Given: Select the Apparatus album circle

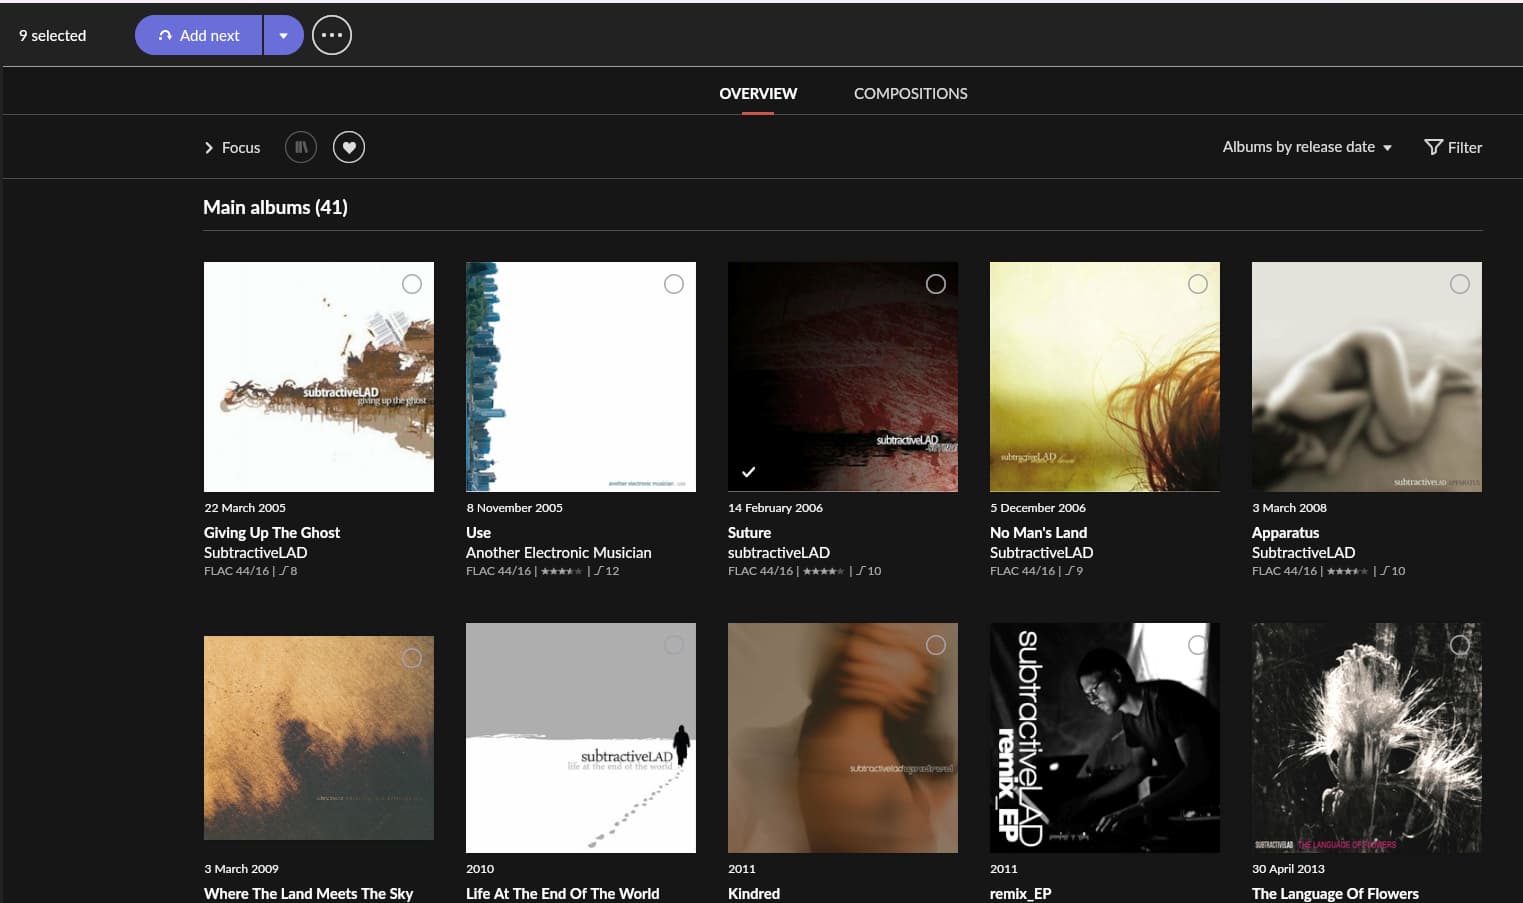Looking at the screenshot, I should click(x=1459, y=284).
